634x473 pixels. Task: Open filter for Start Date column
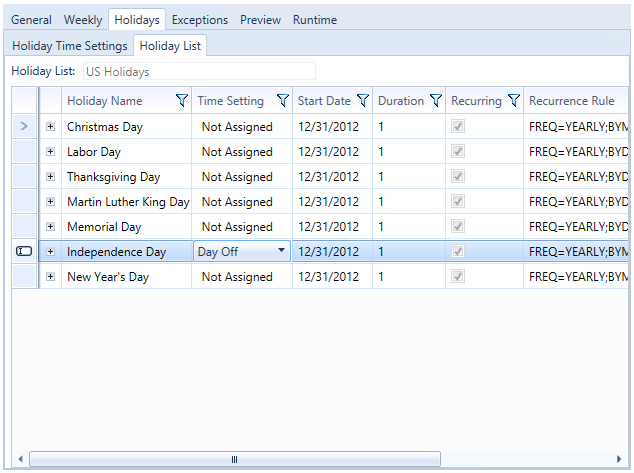click(362, 101)
